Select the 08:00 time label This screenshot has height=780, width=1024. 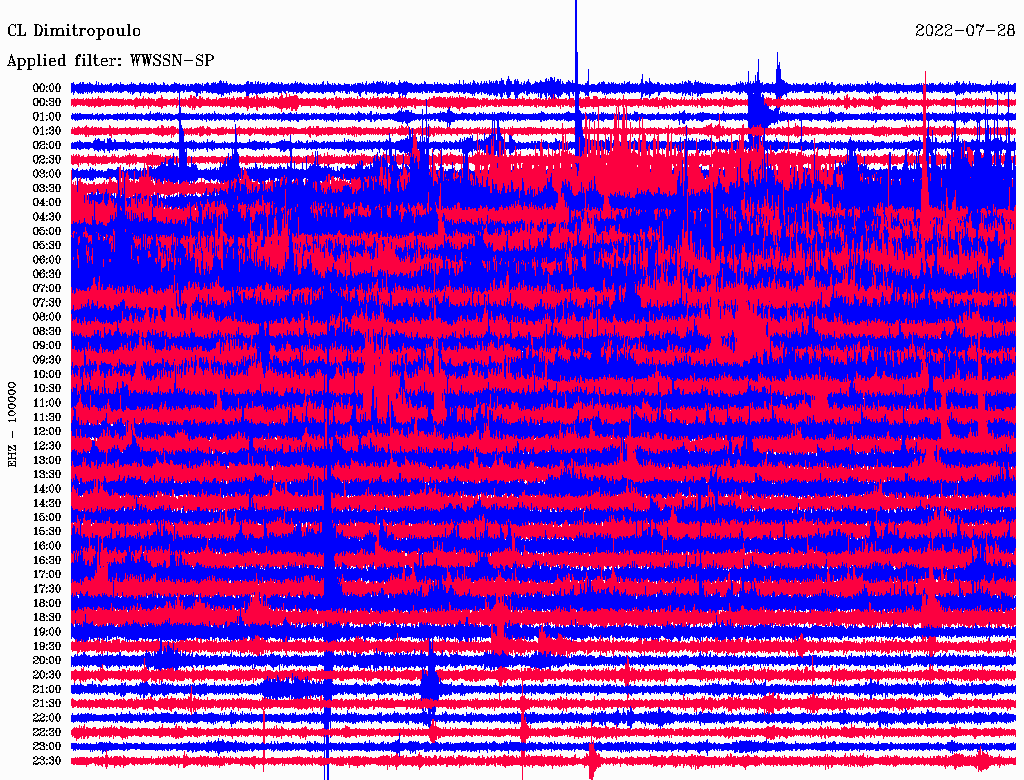47,317
